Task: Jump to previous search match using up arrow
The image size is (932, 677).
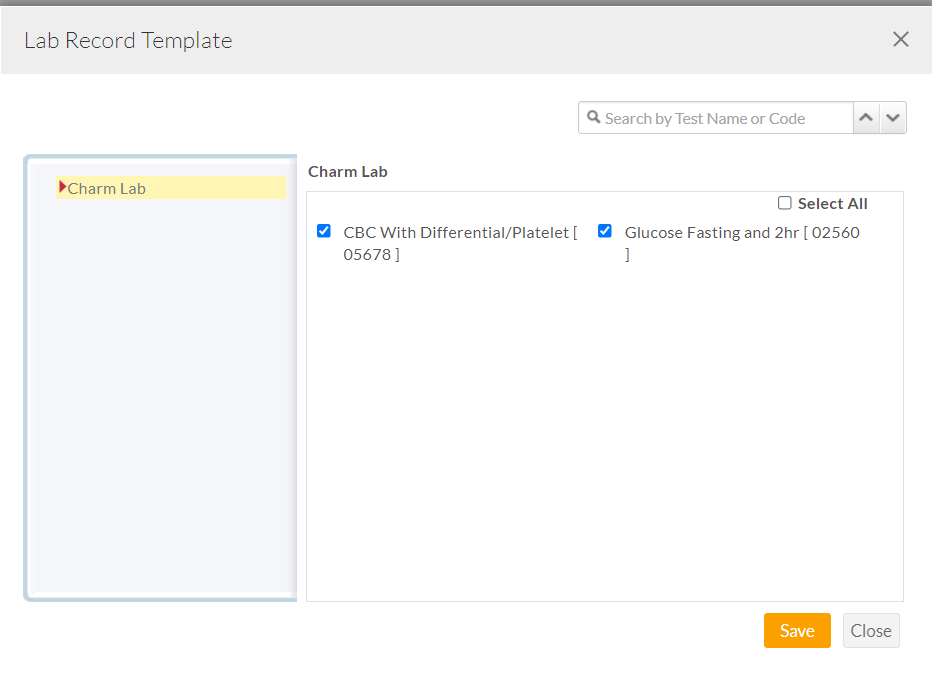Action: pyautogui.click(x=866, y=117)
